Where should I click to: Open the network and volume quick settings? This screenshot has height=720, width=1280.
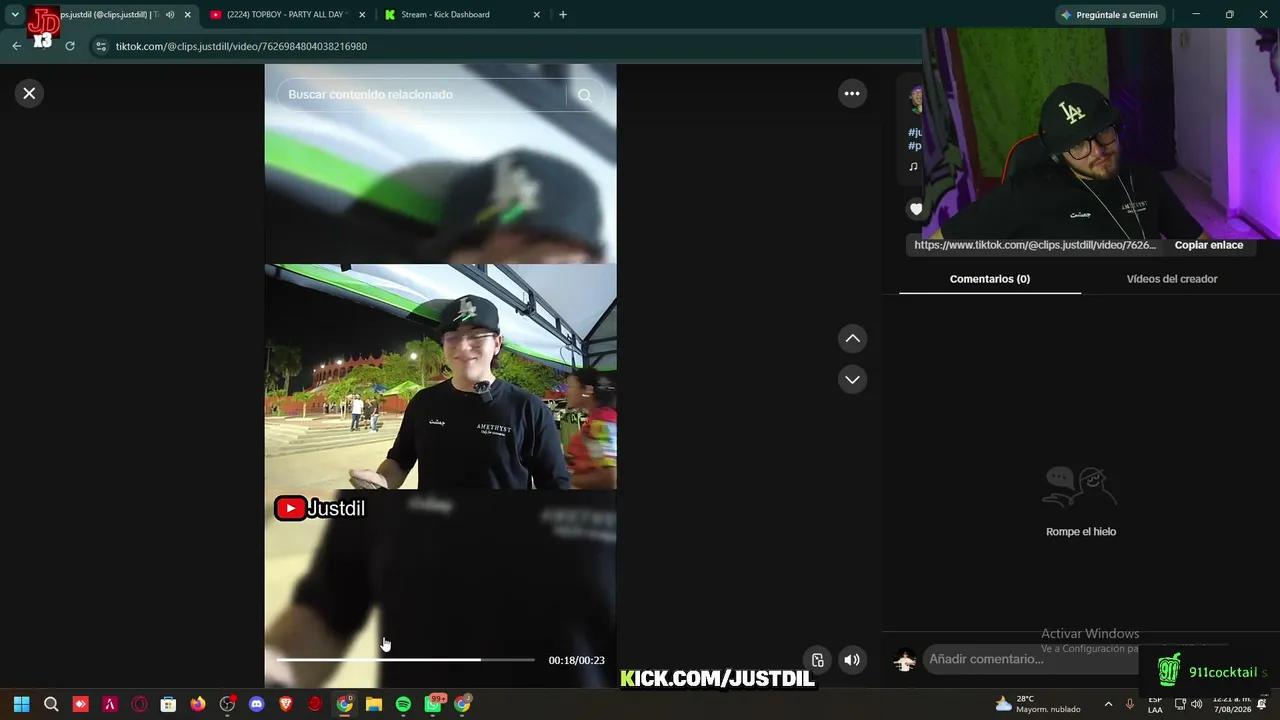pos(1188,704)
